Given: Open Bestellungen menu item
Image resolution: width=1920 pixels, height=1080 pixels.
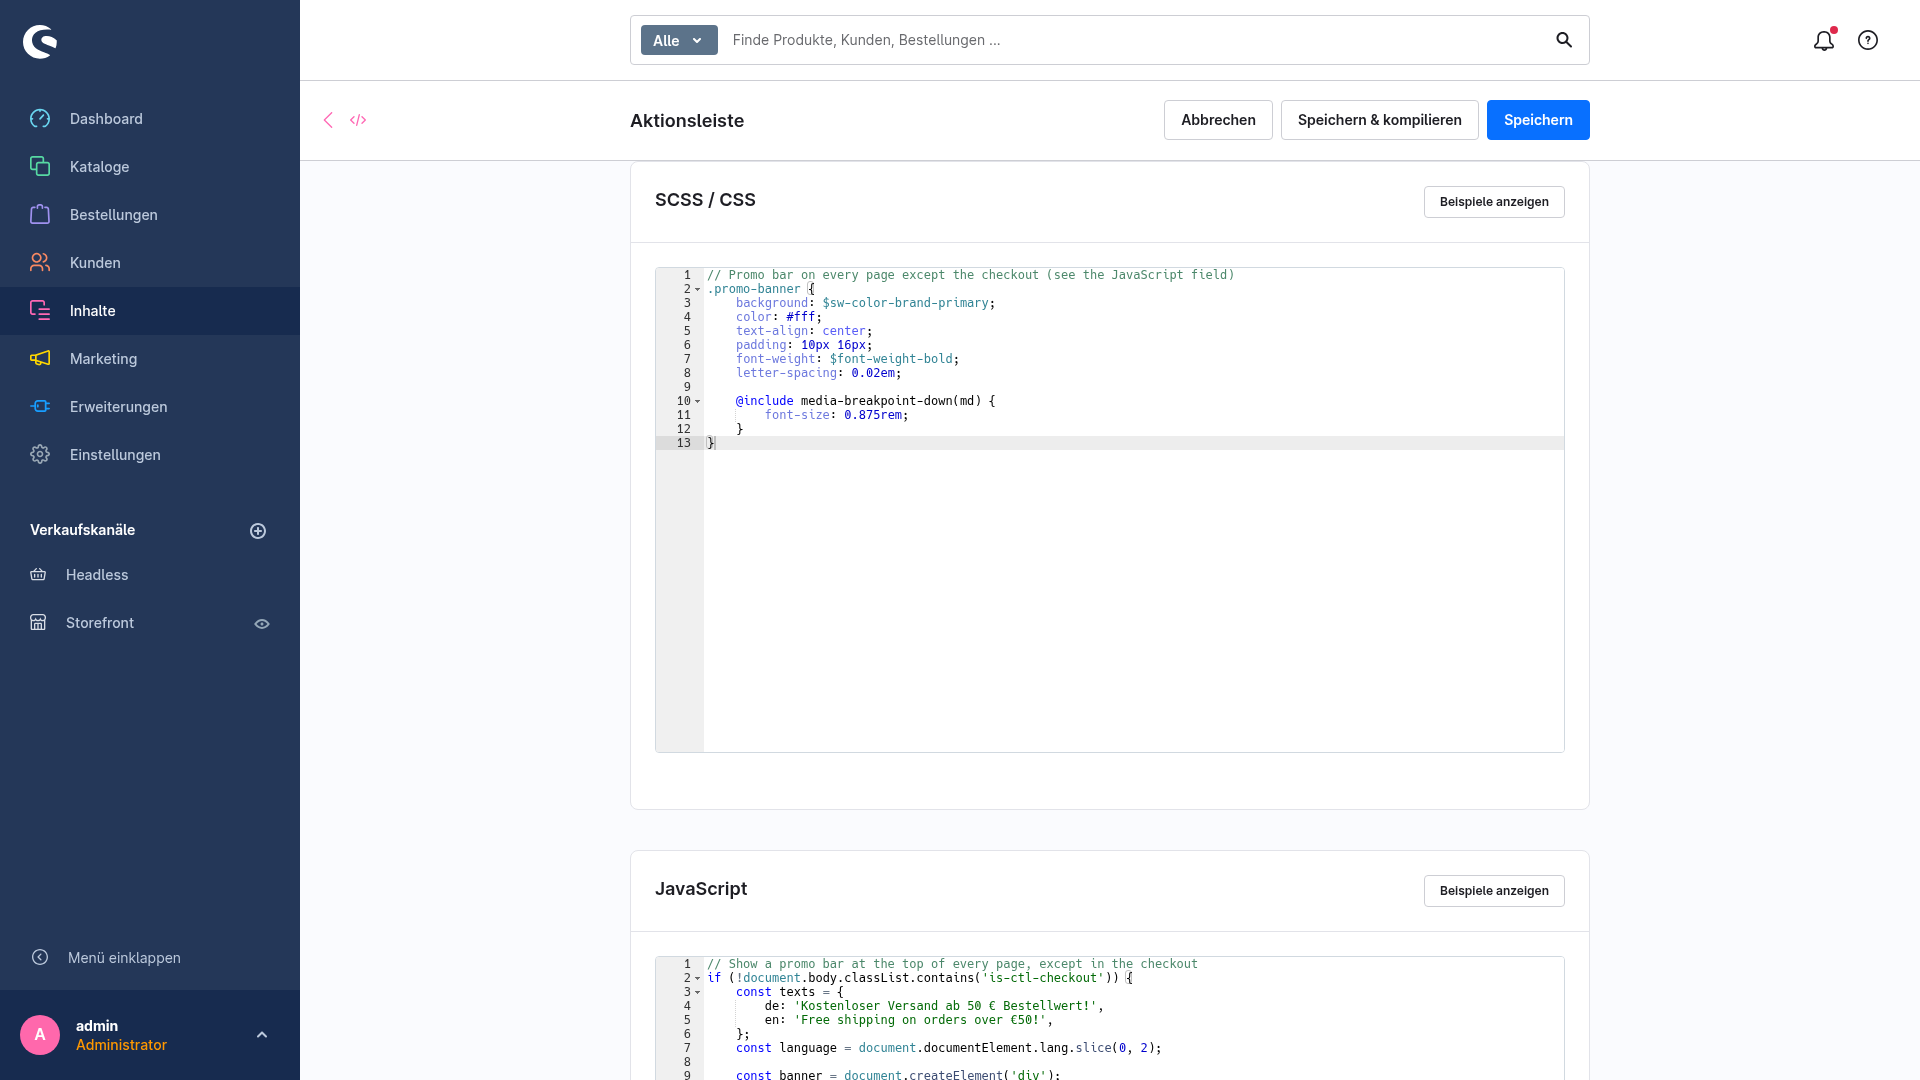Looking at the screenshot, I should click(150, 215).
